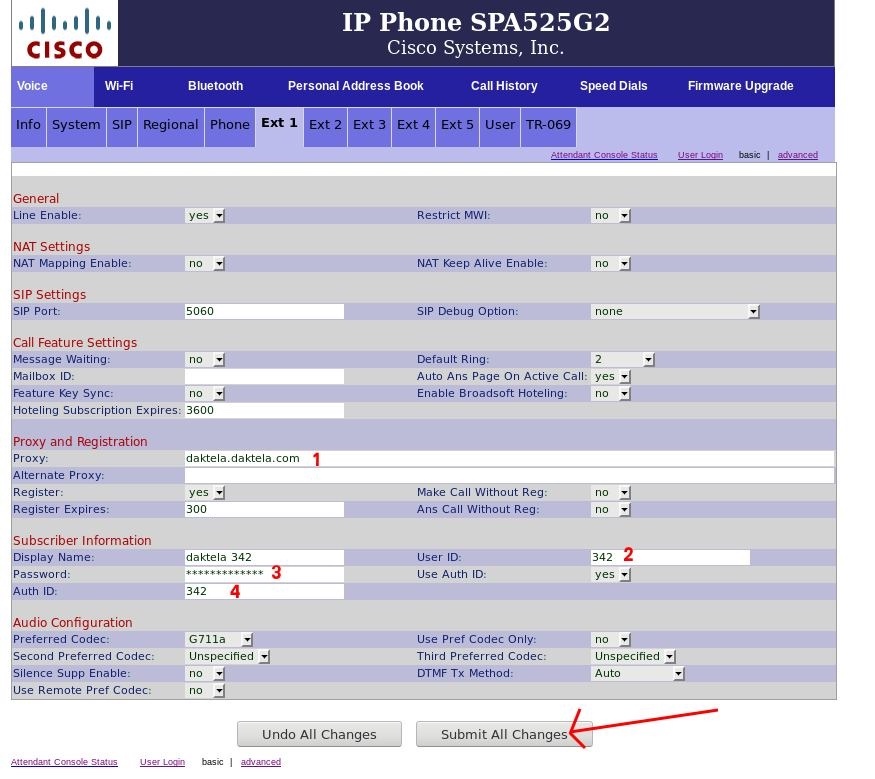Image resolution: width=875 pixels, height=779 pixels.
Task: Expand the Line Enable dropdown
Action: [205, 215]
